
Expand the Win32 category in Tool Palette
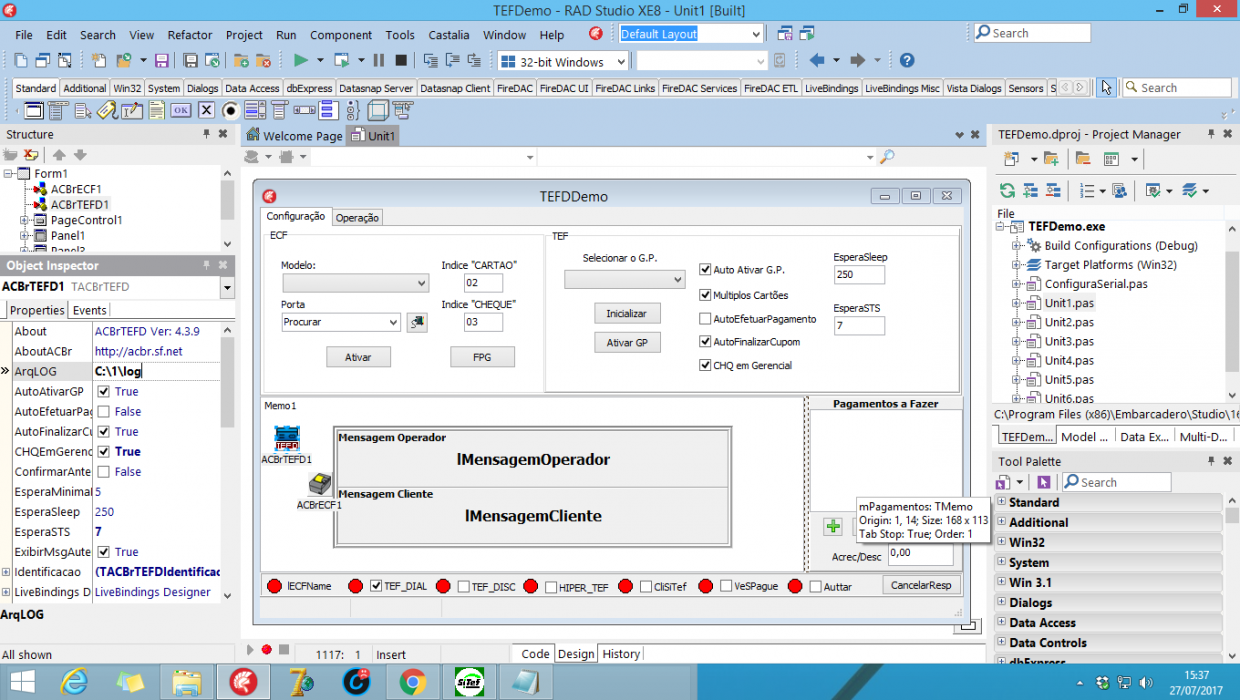(x=1001, y=542)
